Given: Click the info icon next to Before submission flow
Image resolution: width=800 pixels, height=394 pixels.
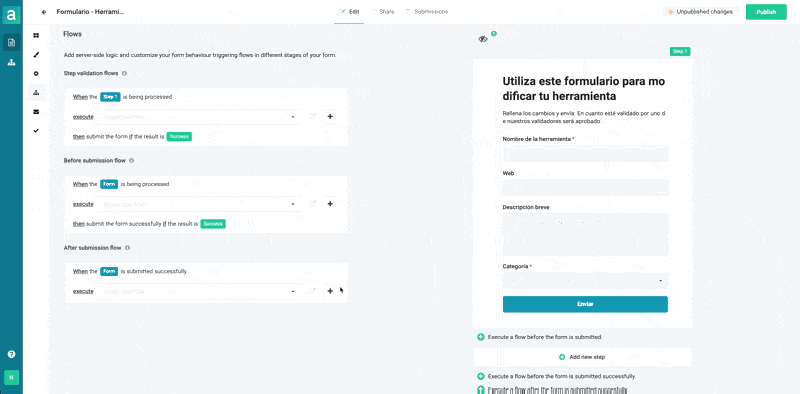Looking at the screenshot, I should pos(132,160).
